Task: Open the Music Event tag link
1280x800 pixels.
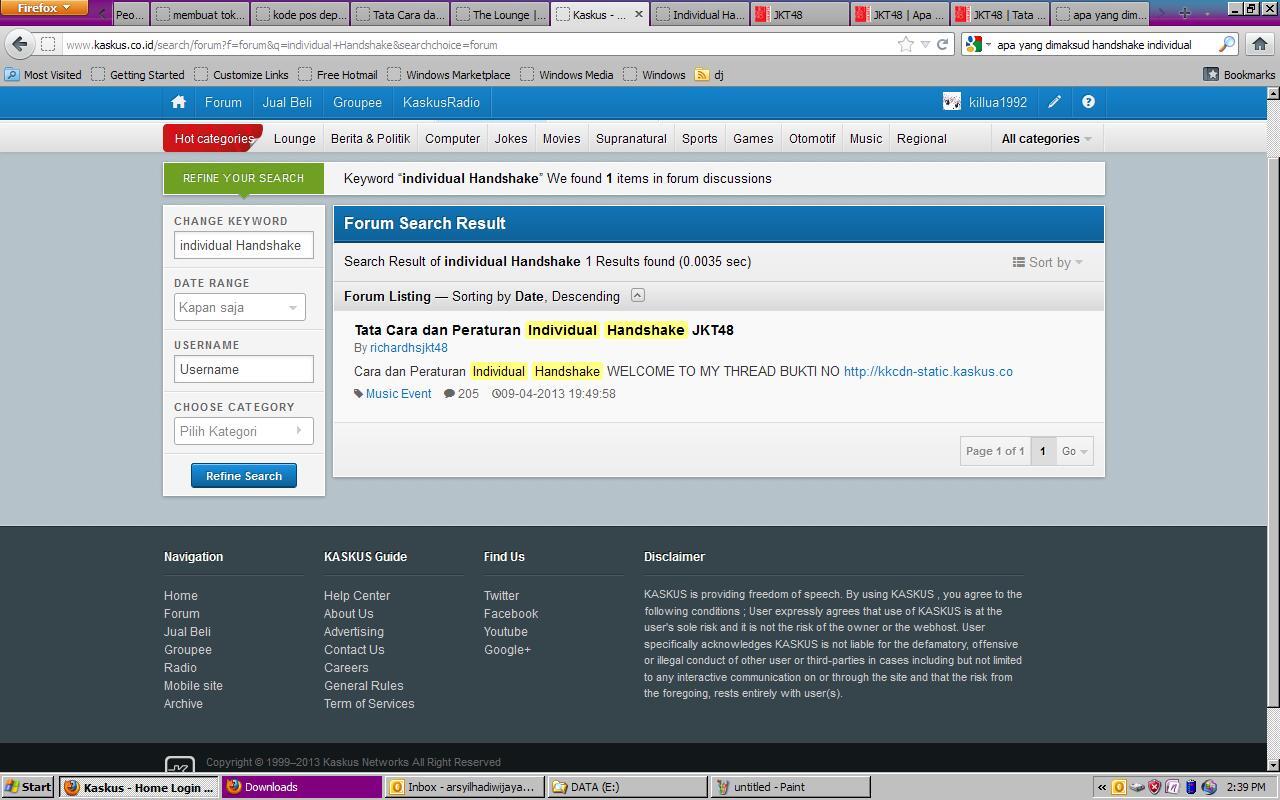Action: coord(398,394)
